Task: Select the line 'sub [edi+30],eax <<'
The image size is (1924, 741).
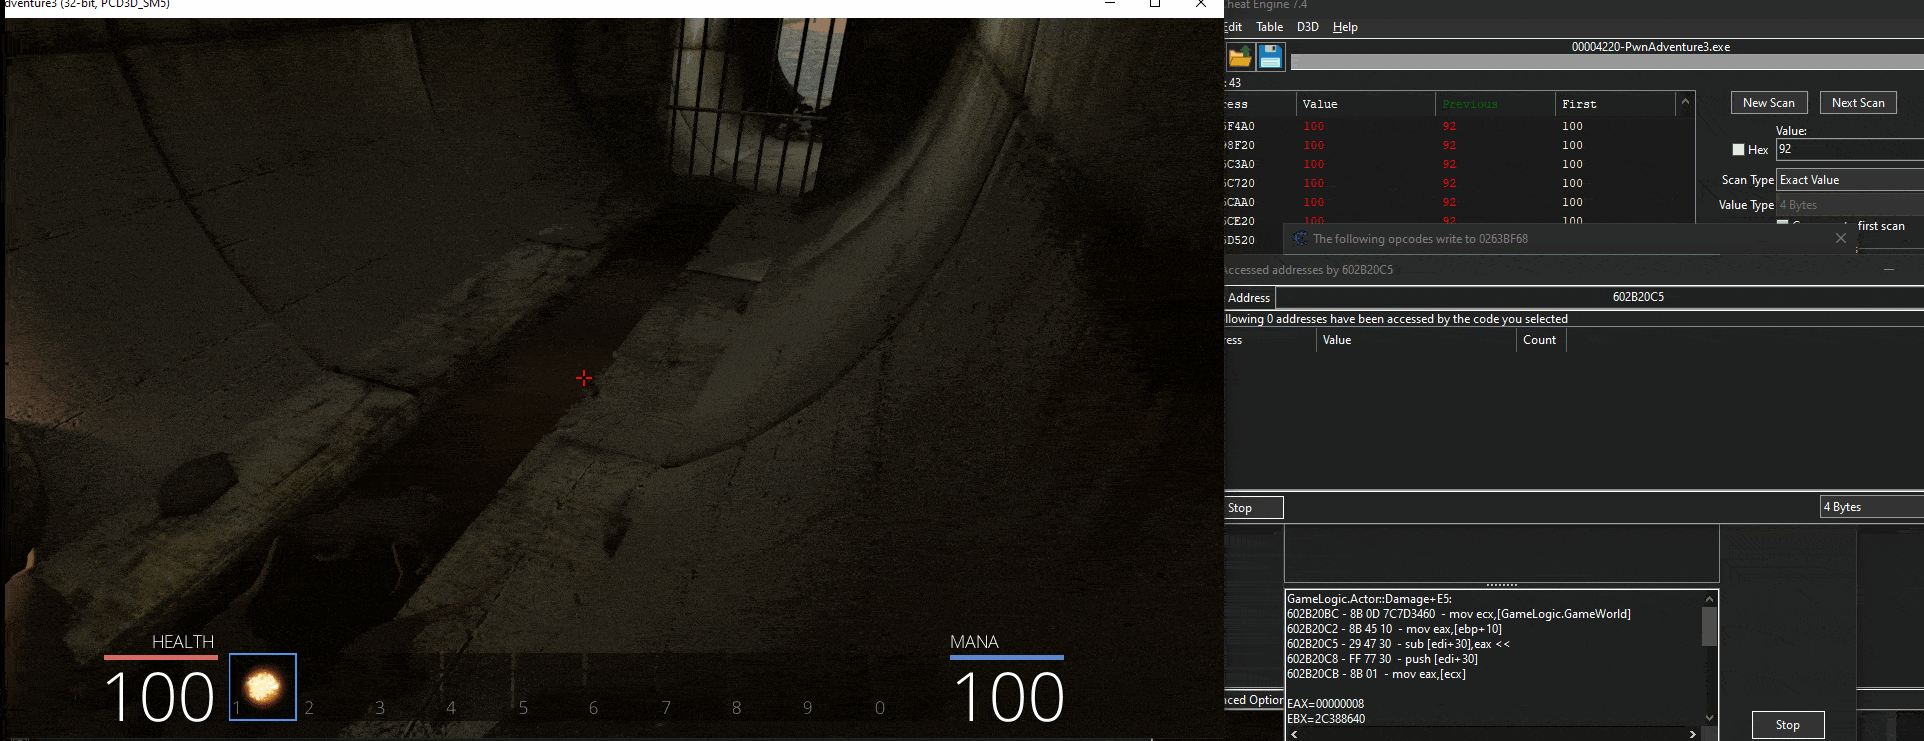Action: coord(1398,644)
